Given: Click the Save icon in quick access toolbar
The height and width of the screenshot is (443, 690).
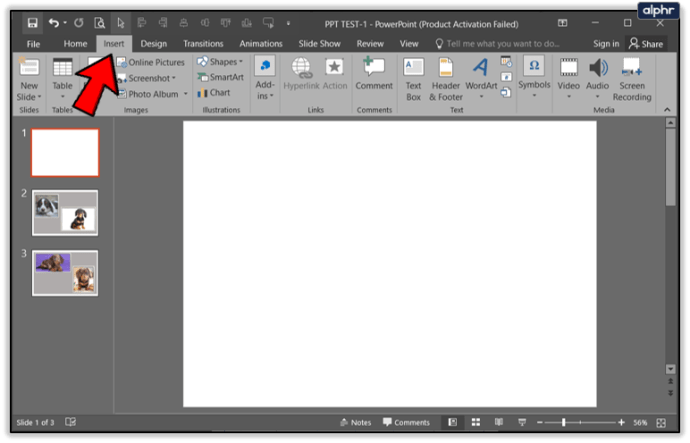Looking at the screenshot, I should tap(33, 22).
